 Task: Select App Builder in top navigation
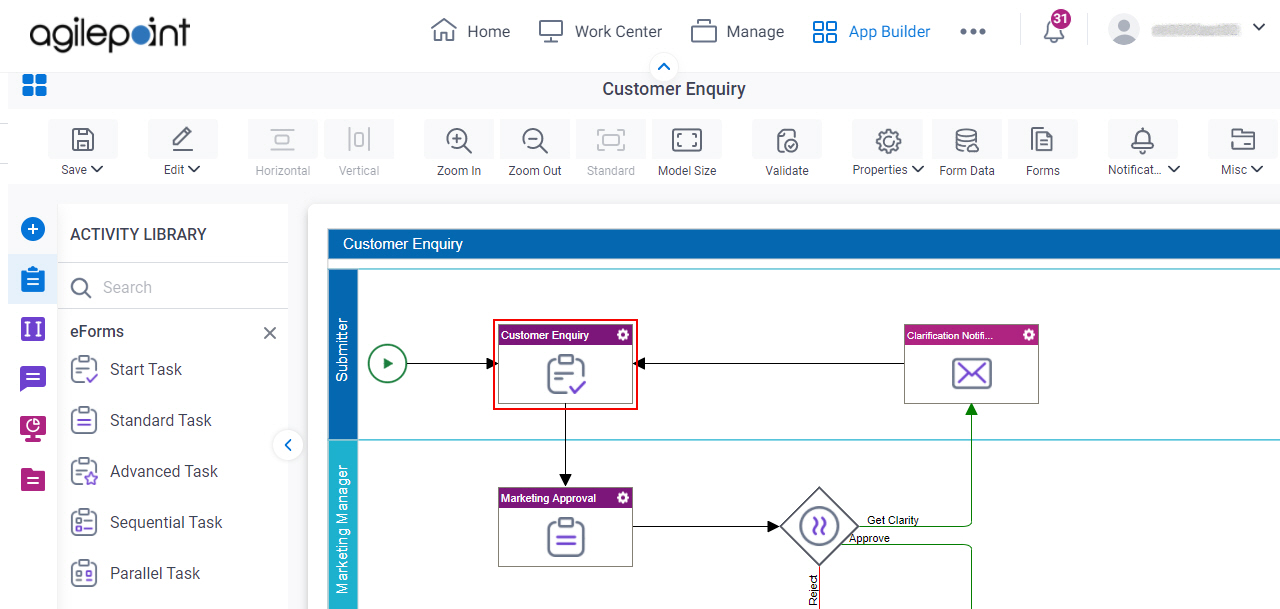pos(871,31)
